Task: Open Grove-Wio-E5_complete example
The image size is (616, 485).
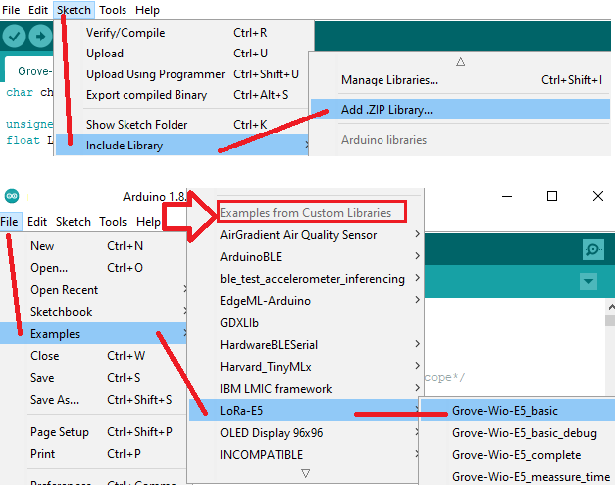Action: tap(518, 455)
